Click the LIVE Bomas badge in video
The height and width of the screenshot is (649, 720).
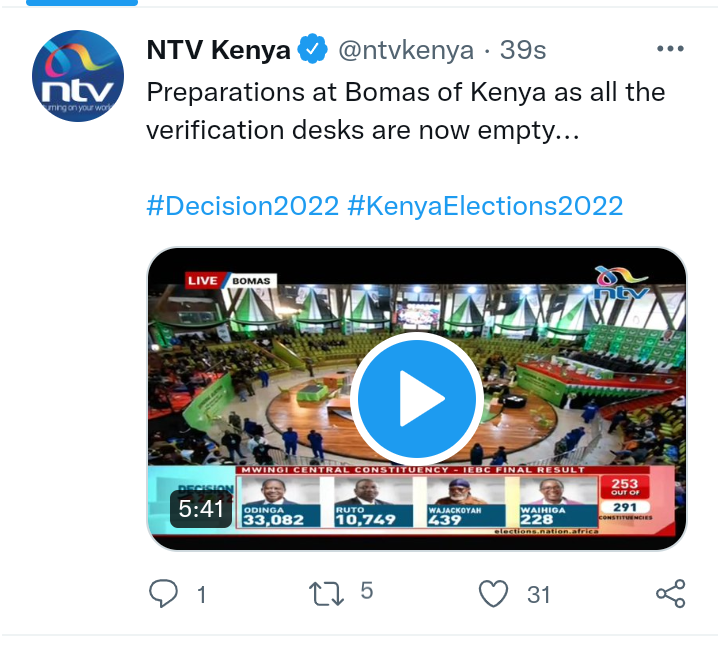231,280
